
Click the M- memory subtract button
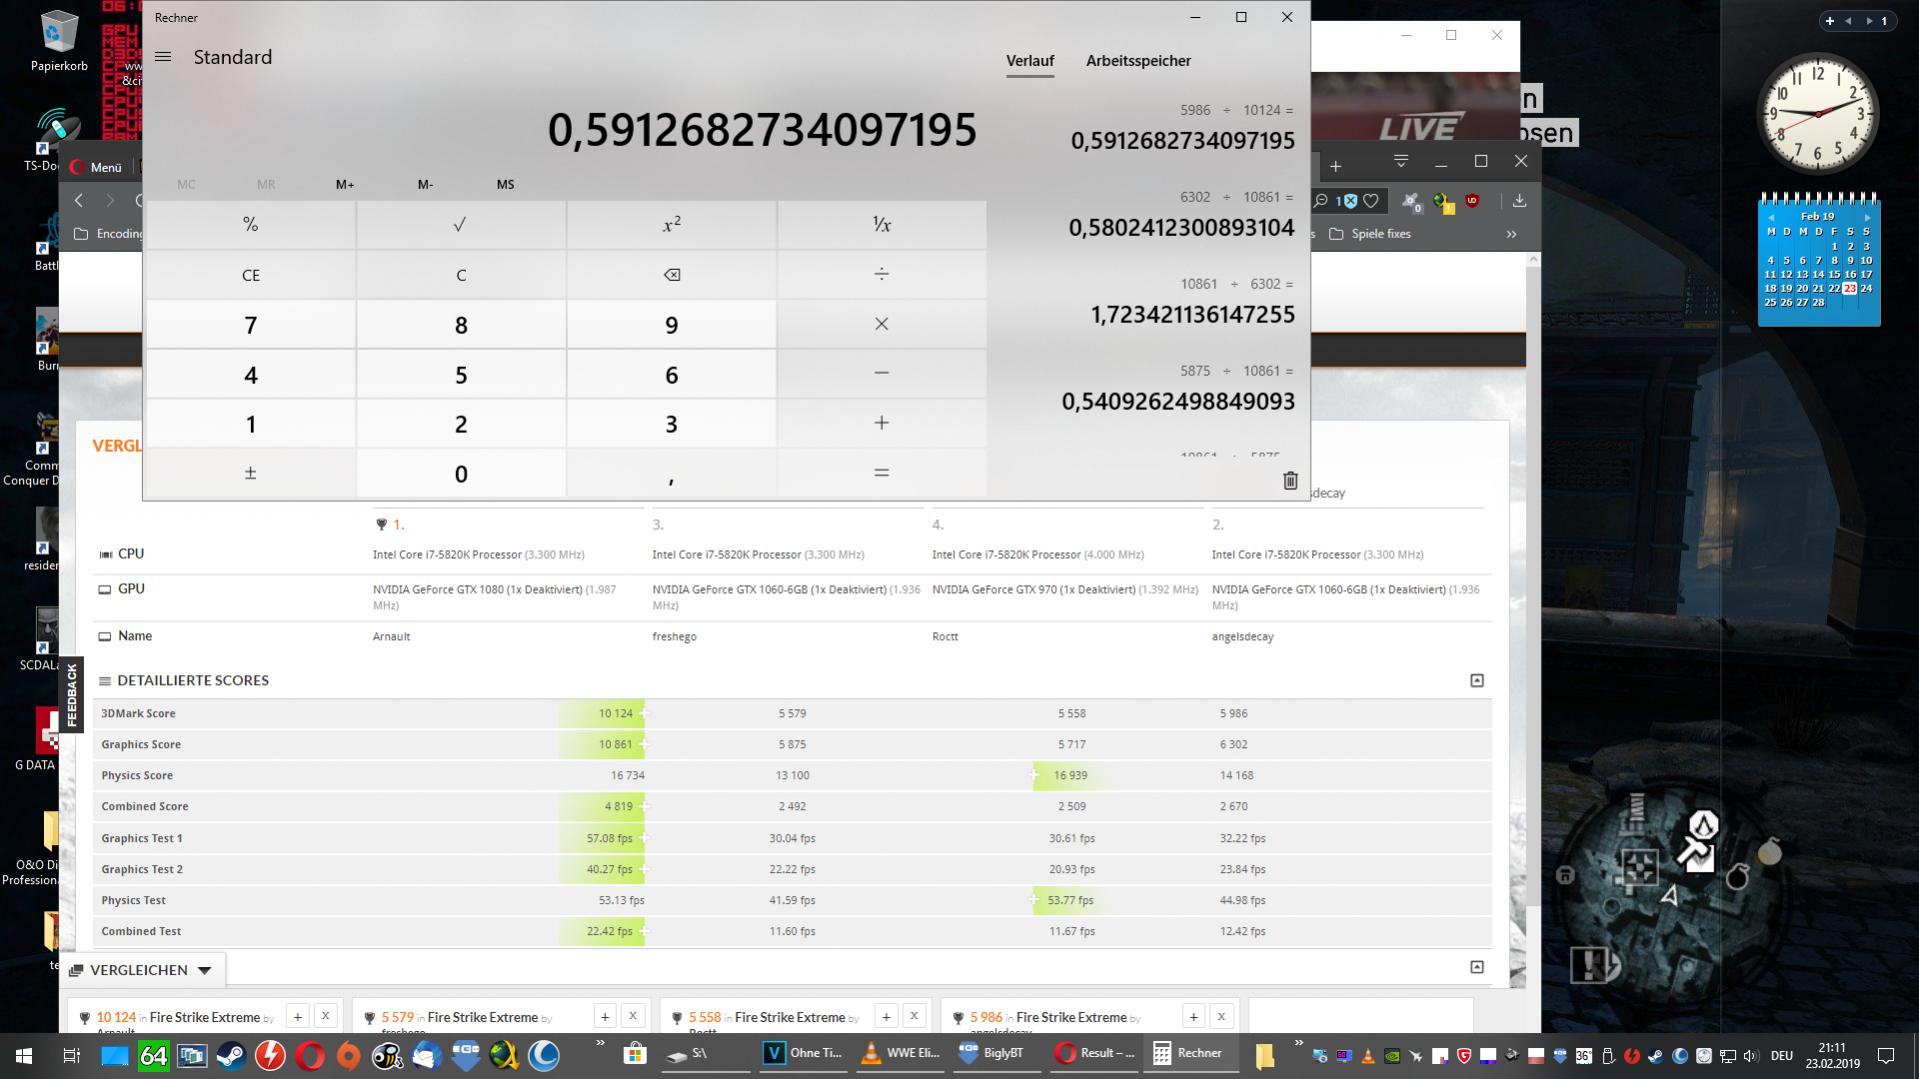pos(425,184)
